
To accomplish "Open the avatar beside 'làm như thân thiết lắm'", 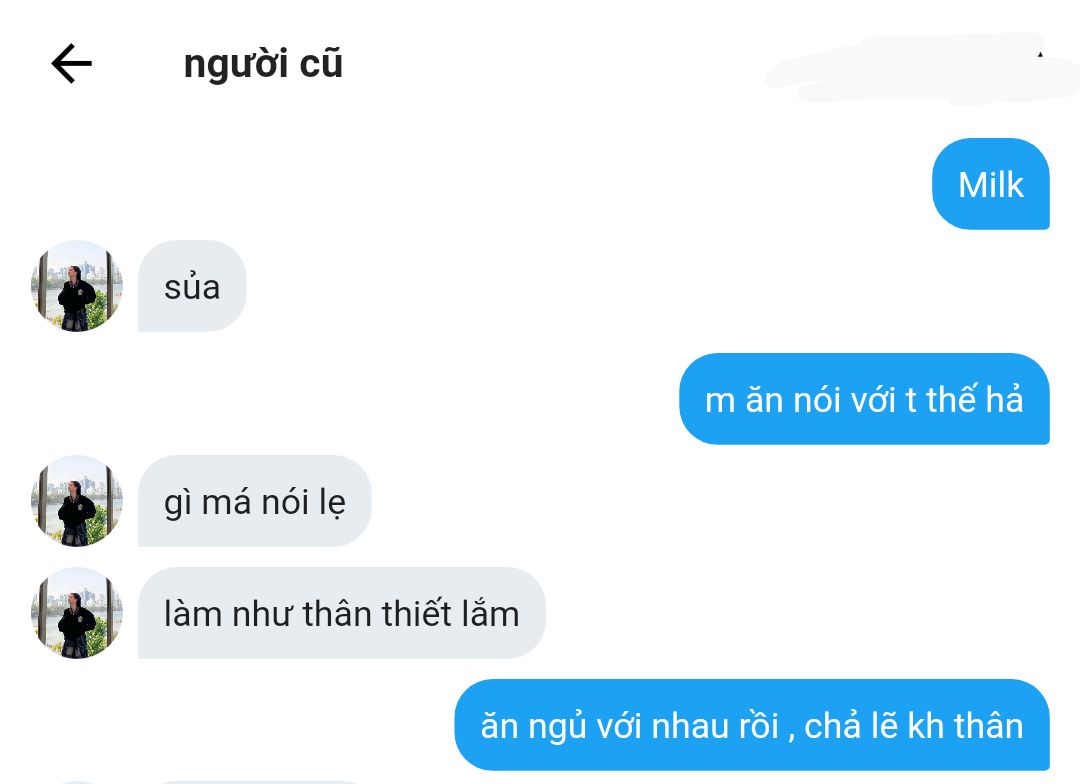I will [76, 613].
